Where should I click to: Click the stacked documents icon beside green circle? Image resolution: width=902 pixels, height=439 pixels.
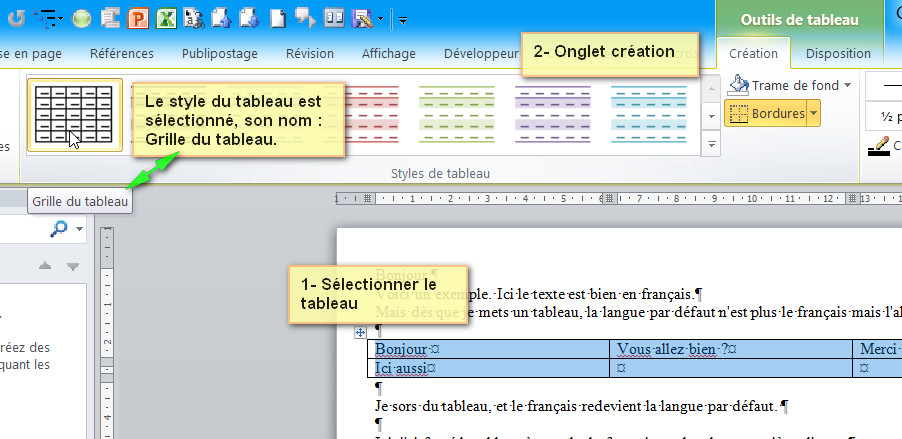point(110,18)
